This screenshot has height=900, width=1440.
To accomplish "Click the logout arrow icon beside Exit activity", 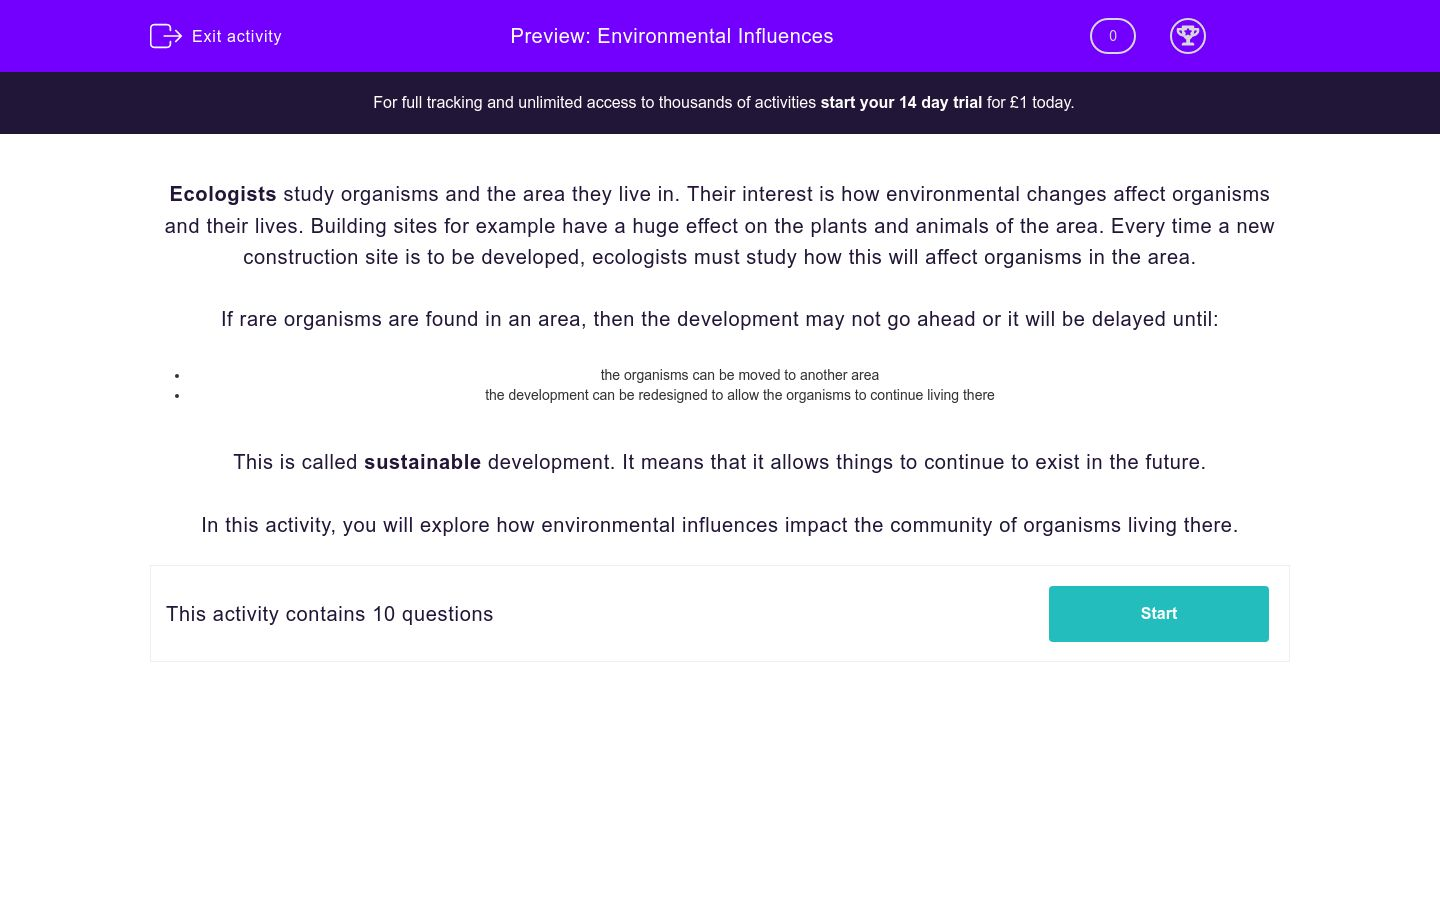I will [166, 36].
